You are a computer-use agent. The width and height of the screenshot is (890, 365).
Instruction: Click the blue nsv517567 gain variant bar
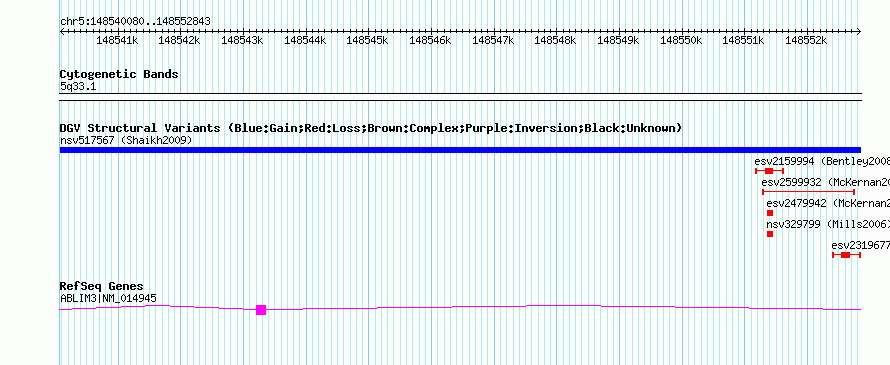click(460, 150)
